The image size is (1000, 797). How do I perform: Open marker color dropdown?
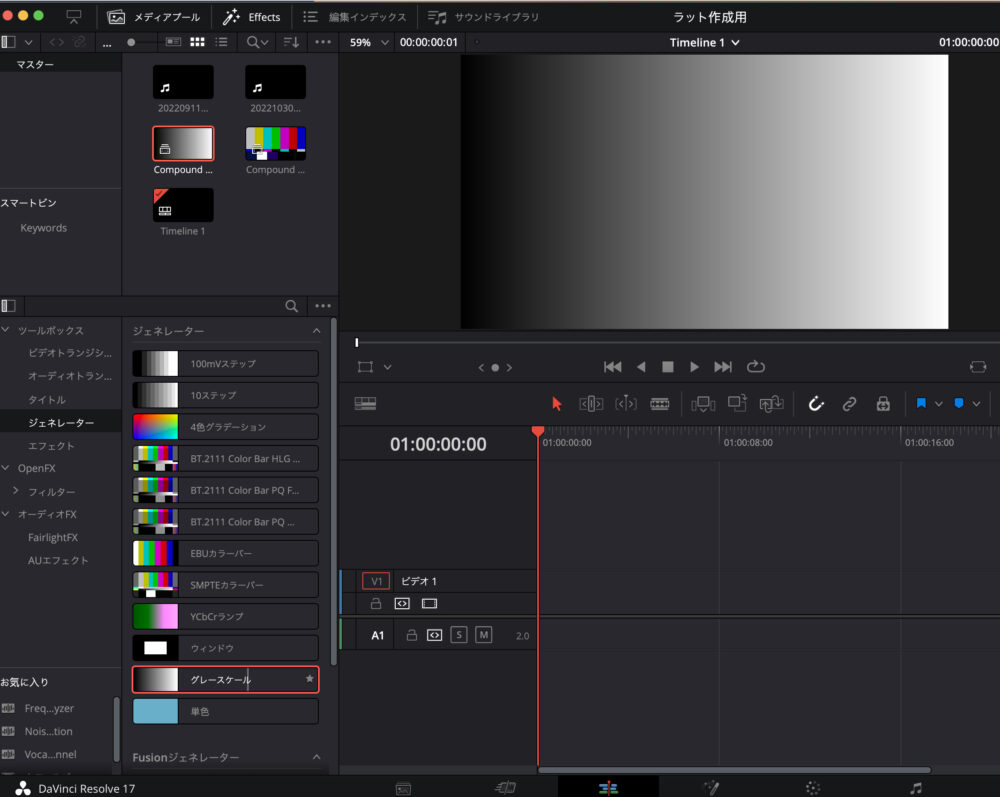tap(976, 404)
